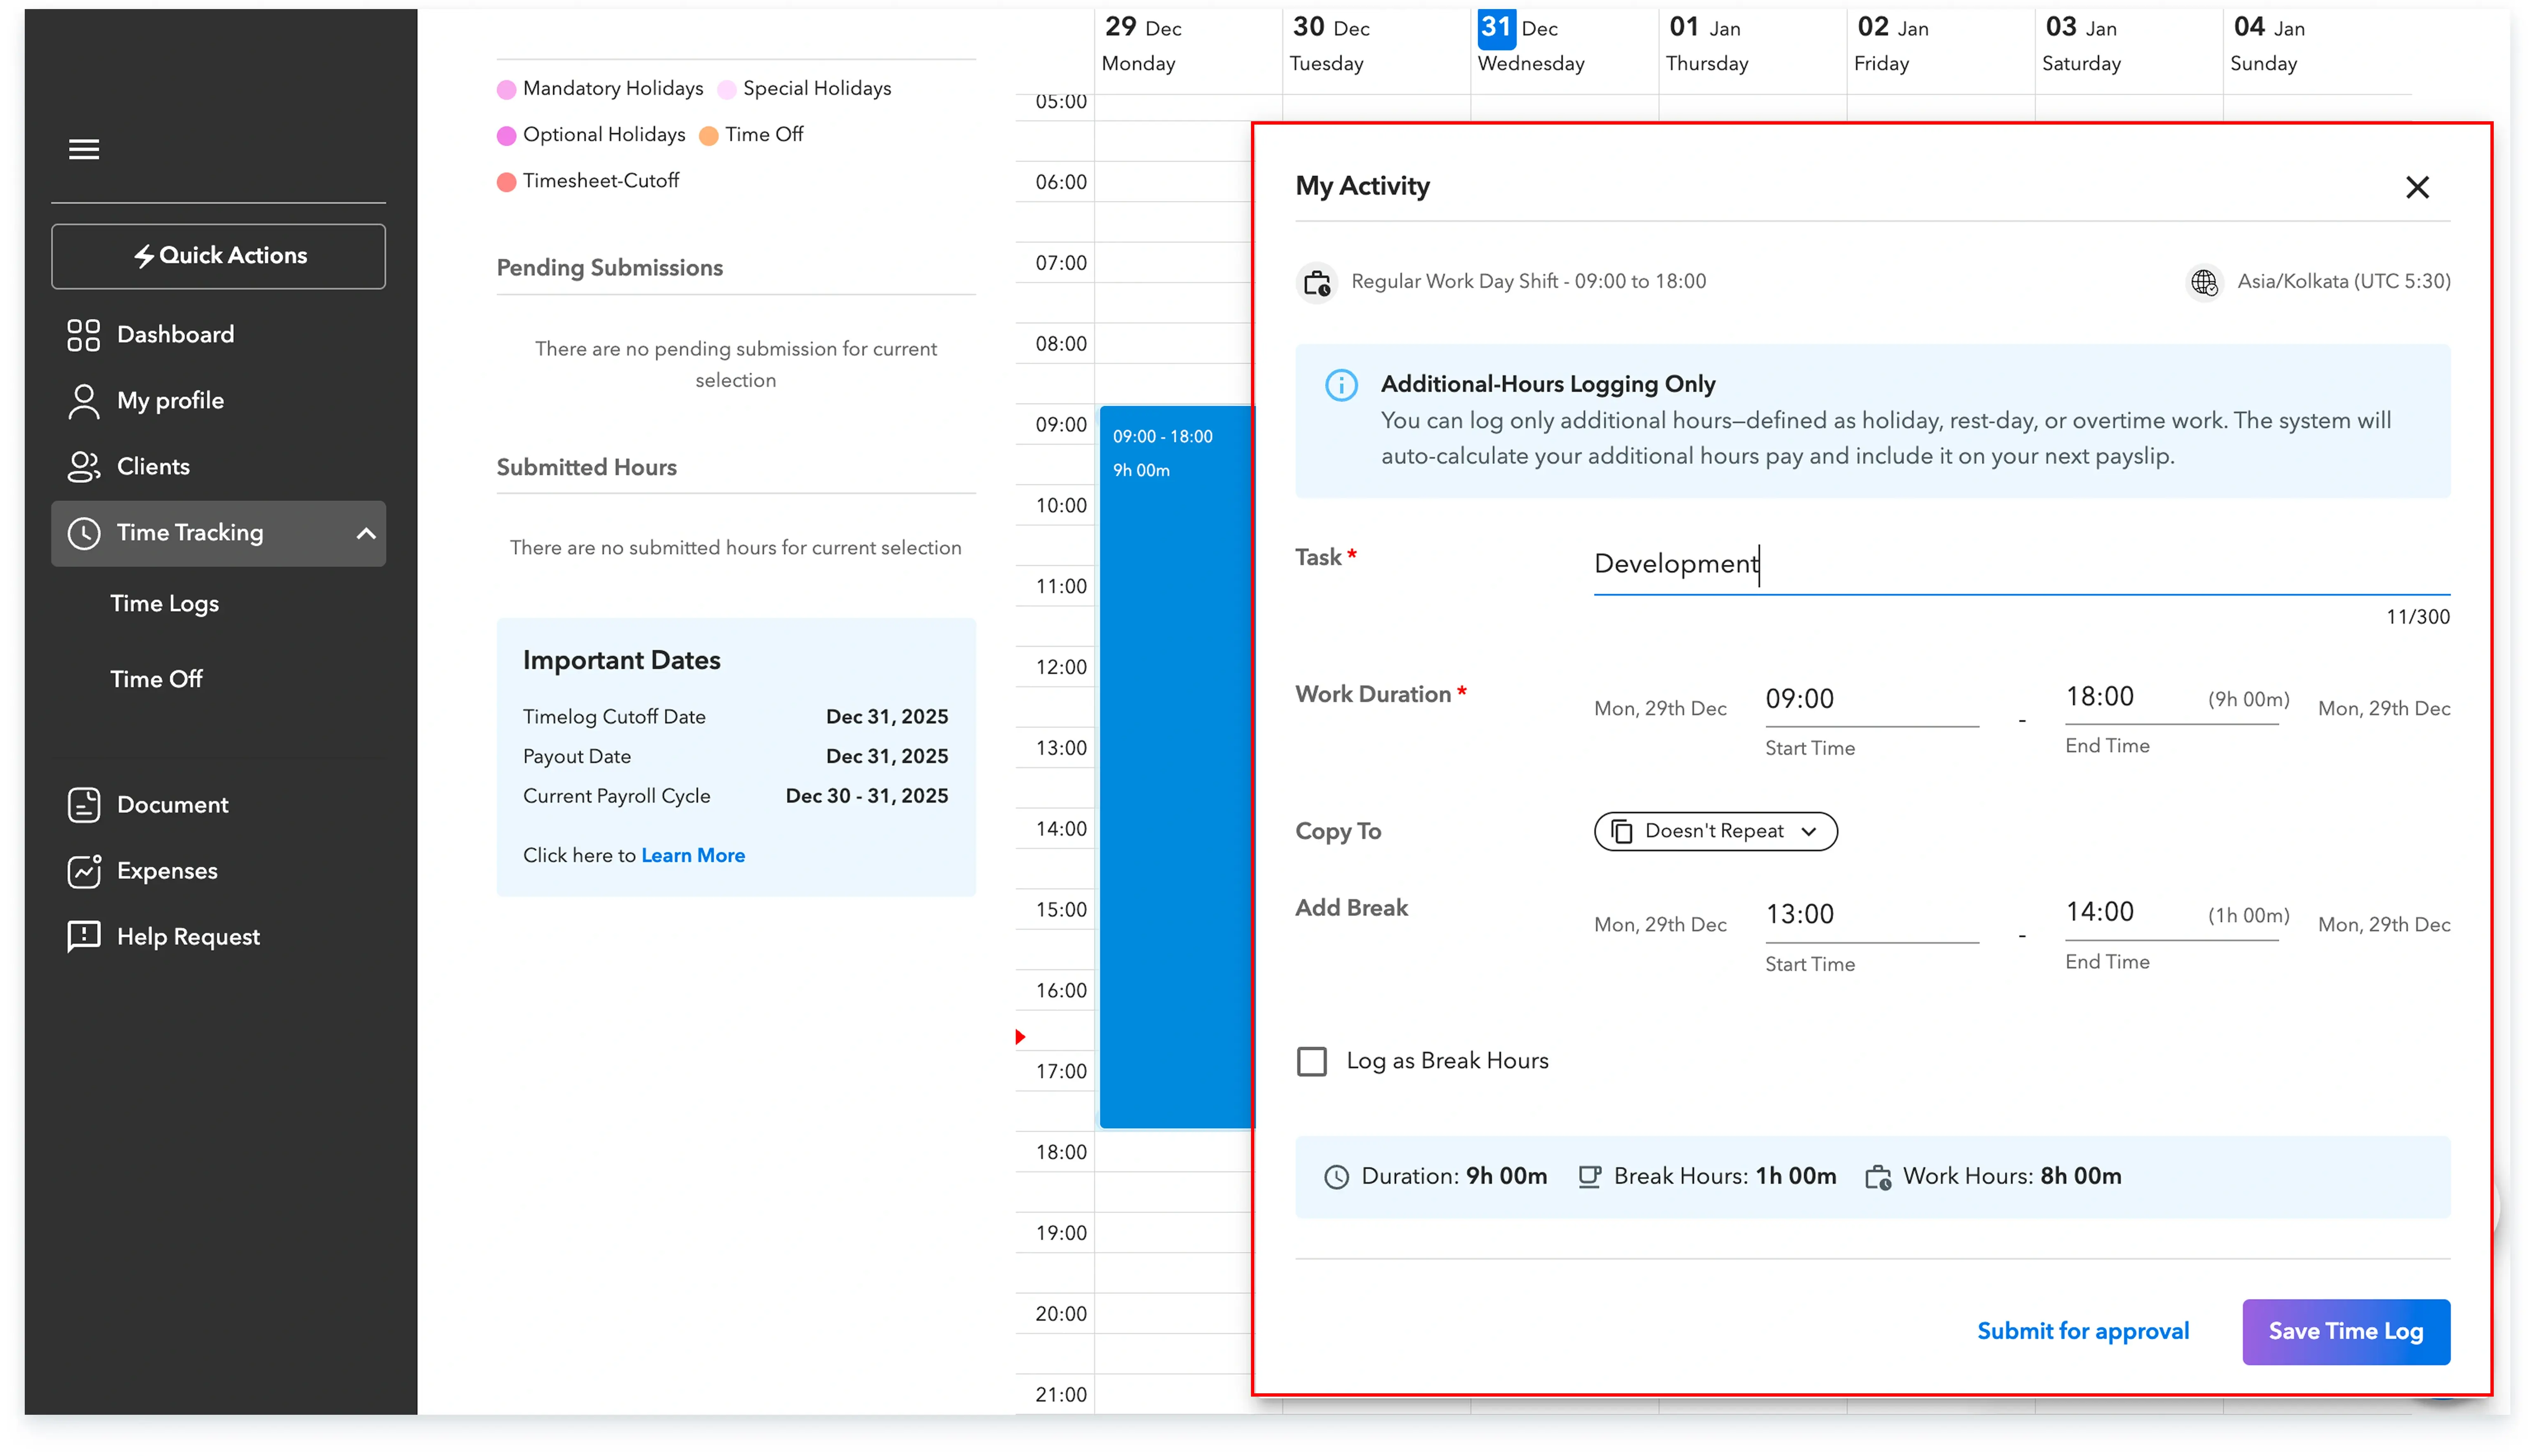The width and height of the screenshot is (2535, 1456).
Task: Open Dashboard via its grid icon
Action: (x=84, y=335)
